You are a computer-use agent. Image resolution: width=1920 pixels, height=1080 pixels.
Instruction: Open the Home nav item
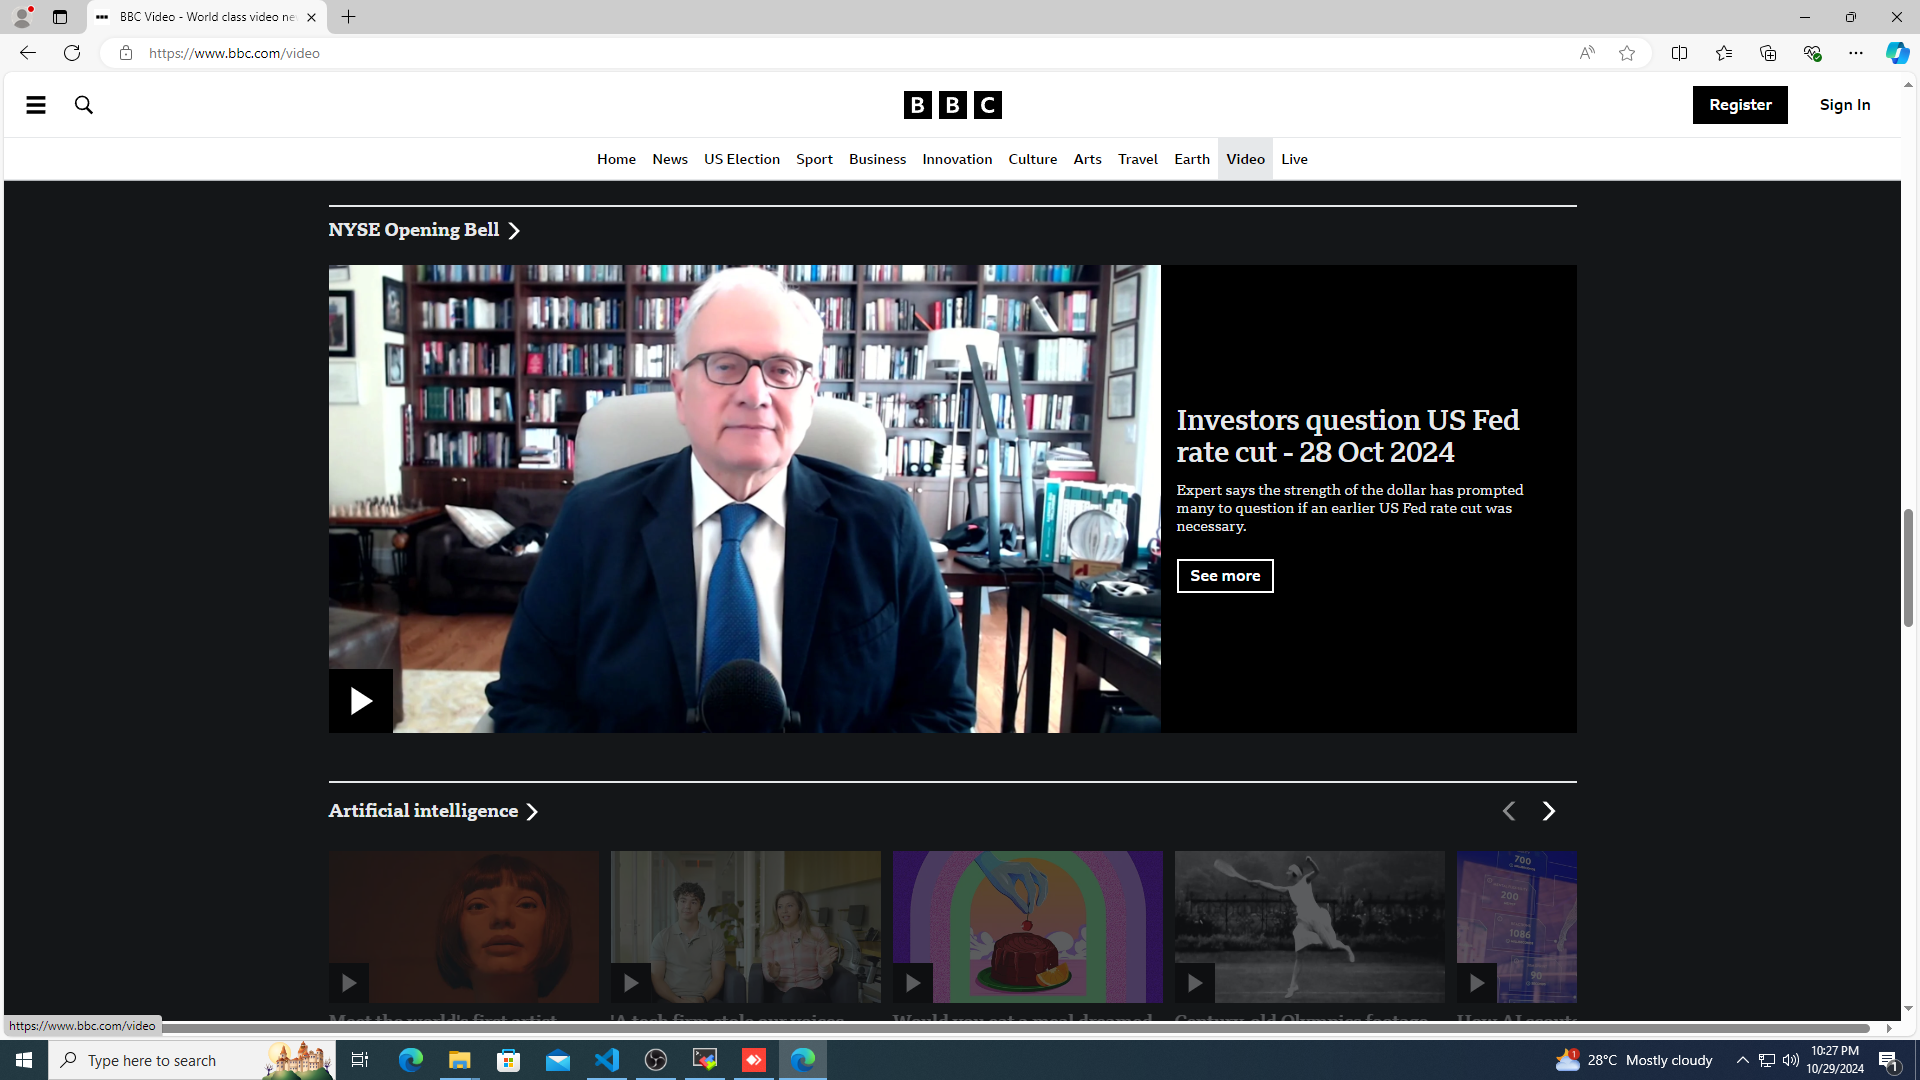(x=616, y=159)
